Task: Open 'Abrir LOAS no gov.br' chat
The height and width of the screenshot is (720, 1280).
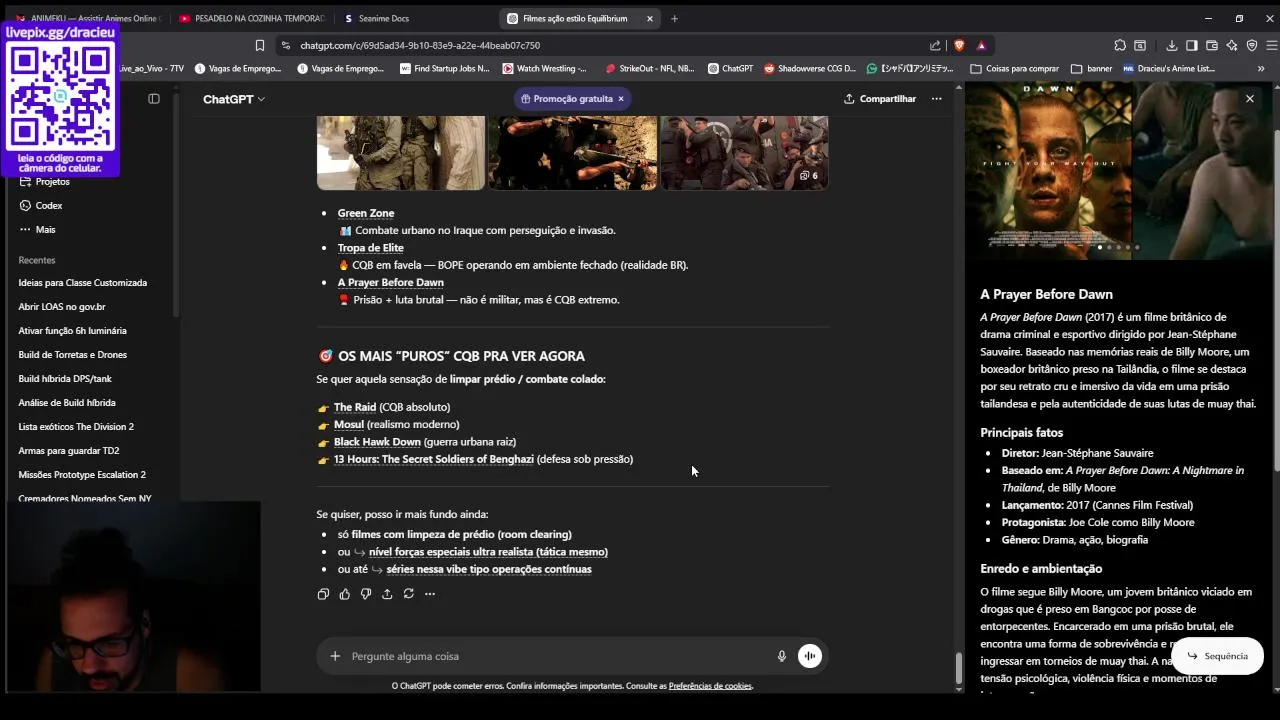Action: [x=62, y=307]
